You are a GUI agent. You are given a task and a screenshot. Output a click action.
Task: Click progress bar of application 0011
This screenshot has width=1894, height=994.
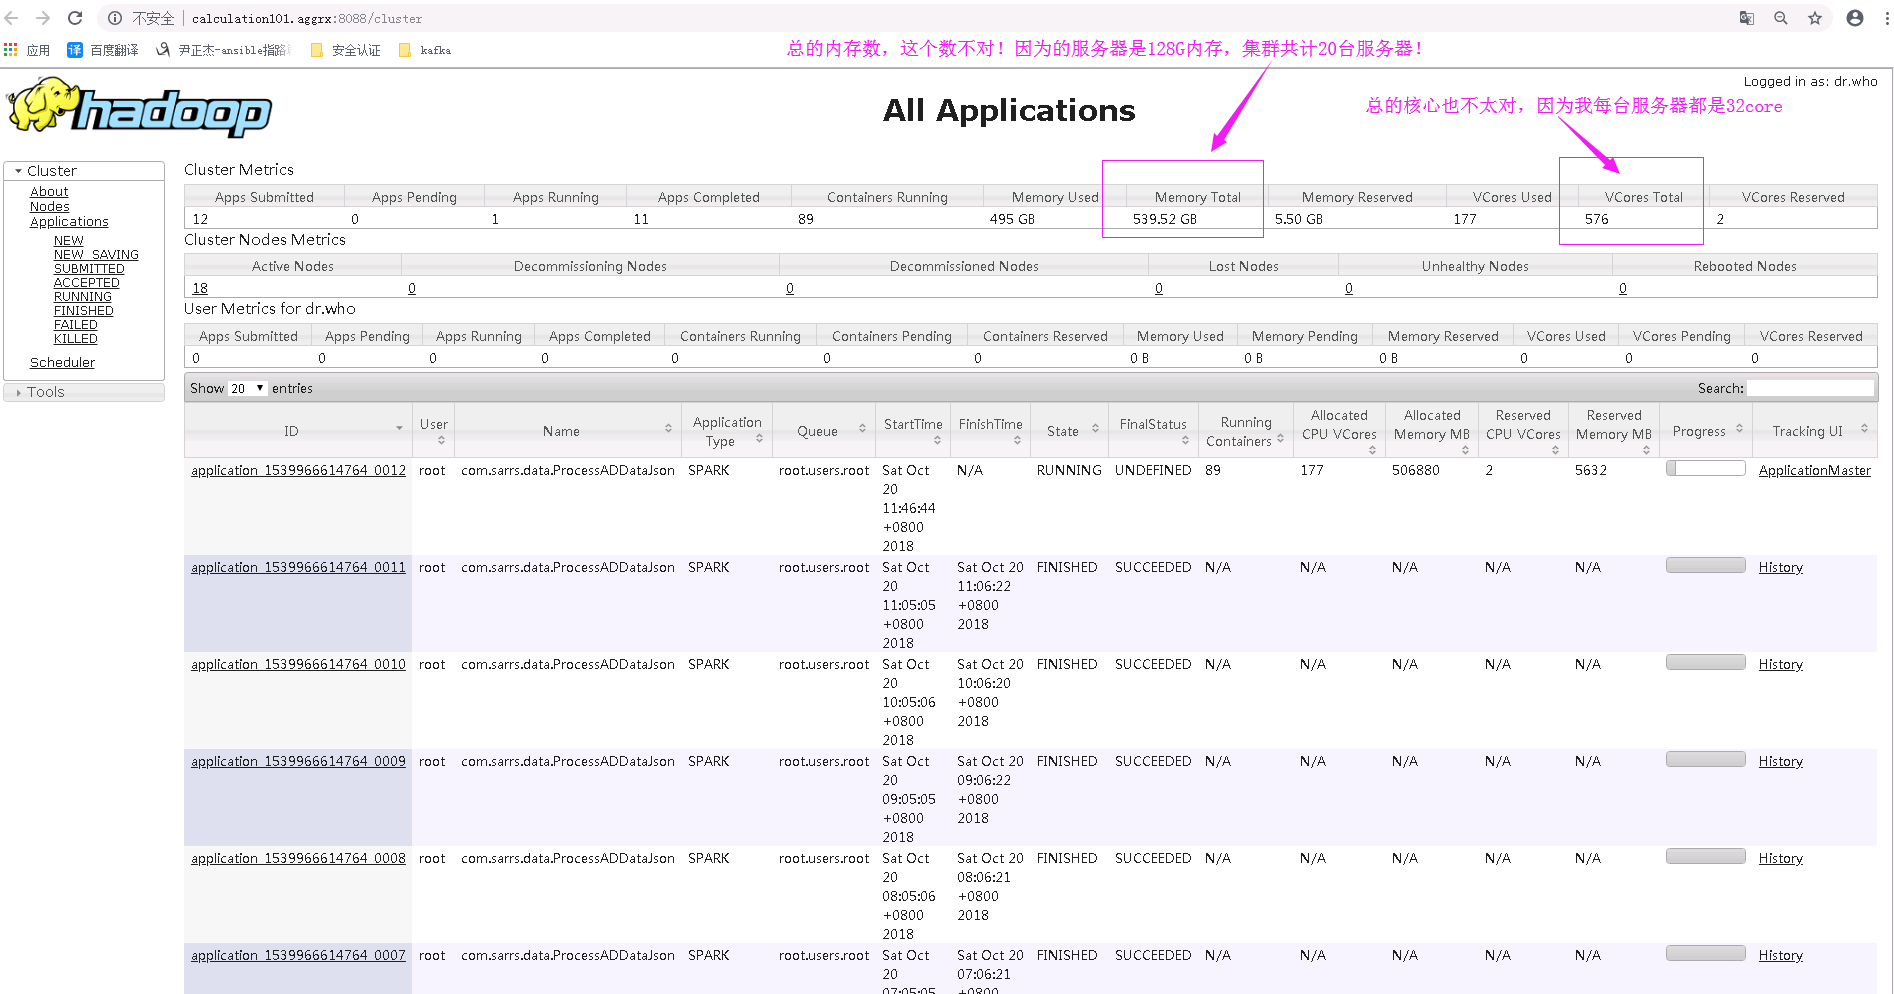(x=1706, y=565)
